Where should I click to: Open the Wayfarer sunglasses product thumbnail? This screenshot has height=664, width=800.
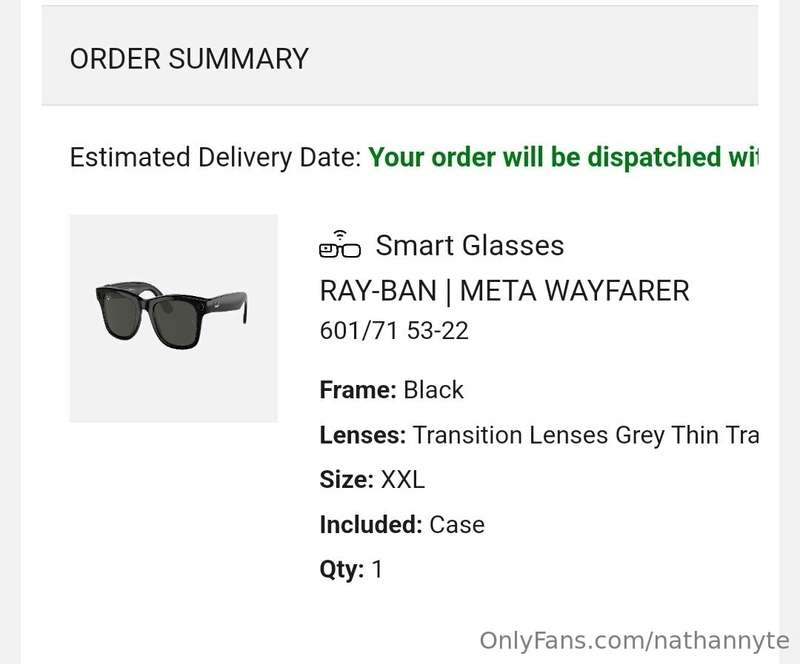pos(173,318)
